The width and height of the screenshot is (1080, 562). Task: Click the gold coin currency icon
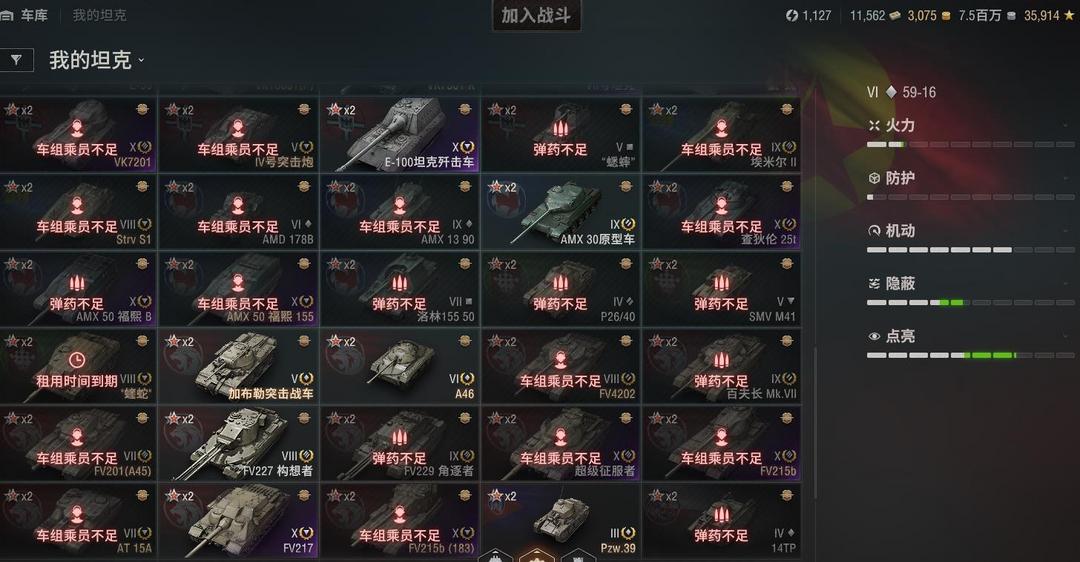click(946, 15)
